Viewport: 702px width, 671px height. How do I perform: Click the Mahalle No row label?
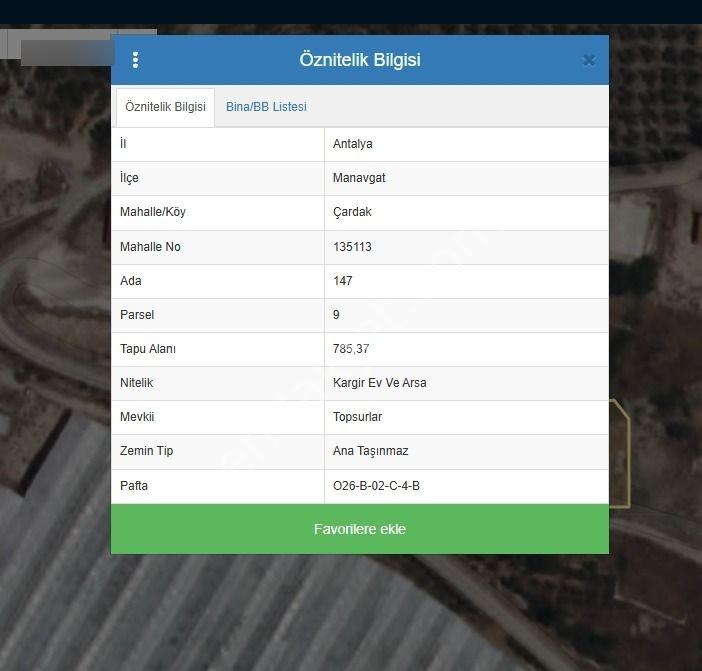pos(150,247)
